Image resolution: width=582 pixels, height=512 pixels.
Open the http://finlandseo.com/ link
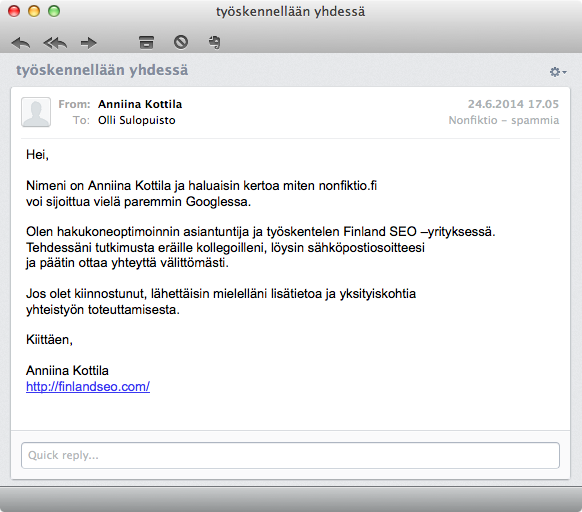coord(88,387)
